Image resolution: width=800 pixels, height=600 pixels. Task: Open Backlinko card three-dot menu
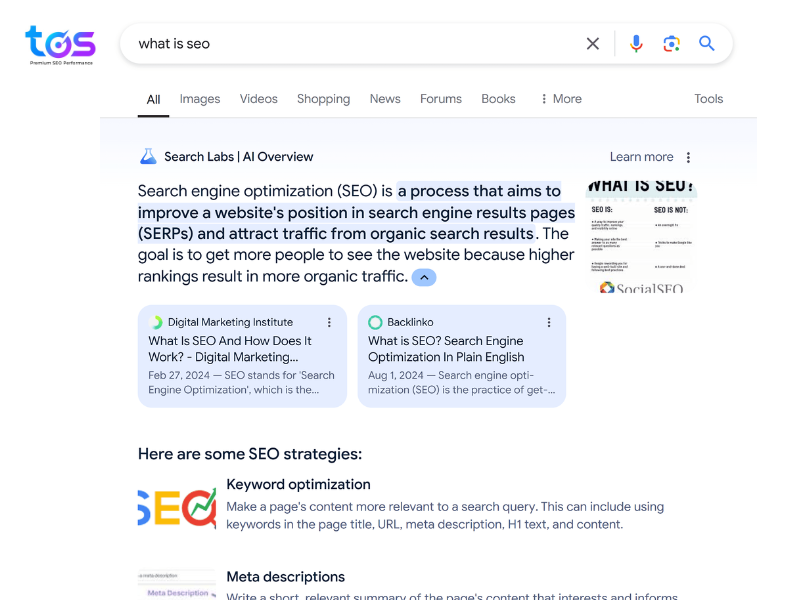pos(549,322)
